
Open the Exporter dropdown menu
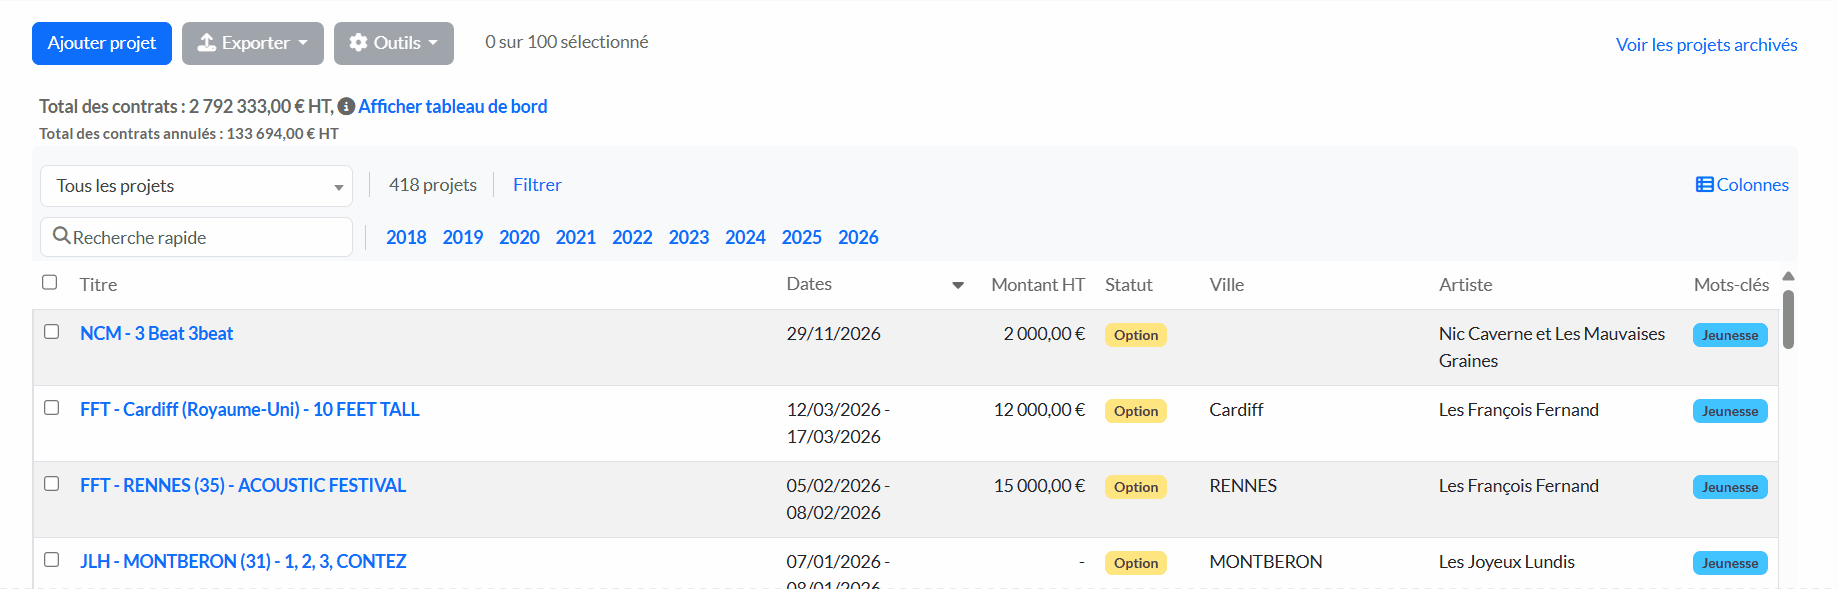tap(252, 43)
